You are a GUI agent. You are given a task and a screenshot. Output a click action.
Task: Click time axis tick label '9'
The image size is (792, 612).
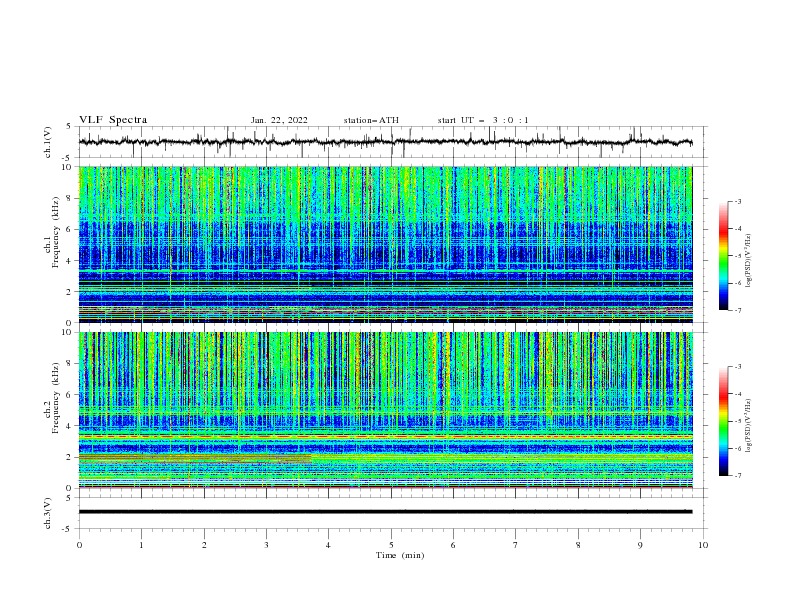tap(640, 545)
